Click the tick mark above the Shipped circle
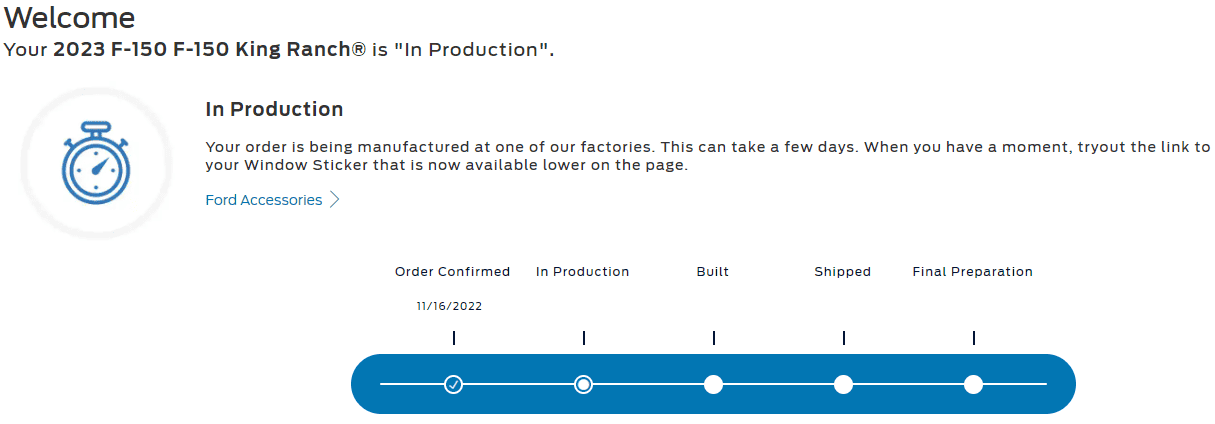This screenshot has width=1215, height=424. (x=844, y=338)
